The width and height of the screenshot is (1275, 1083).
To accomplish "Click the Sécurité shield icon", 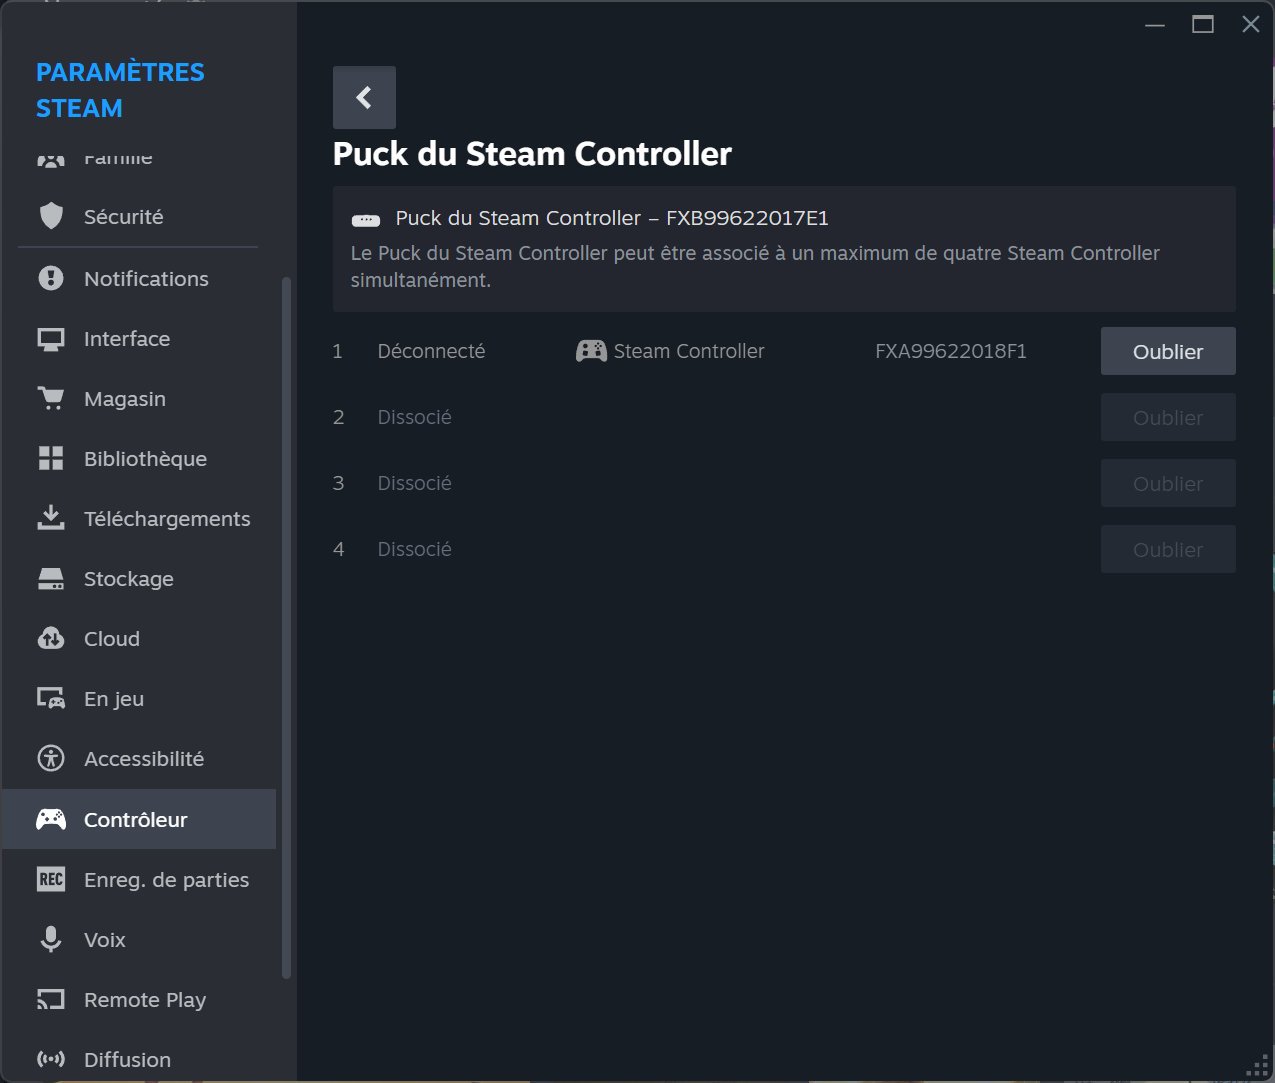I will coord(51,216).
